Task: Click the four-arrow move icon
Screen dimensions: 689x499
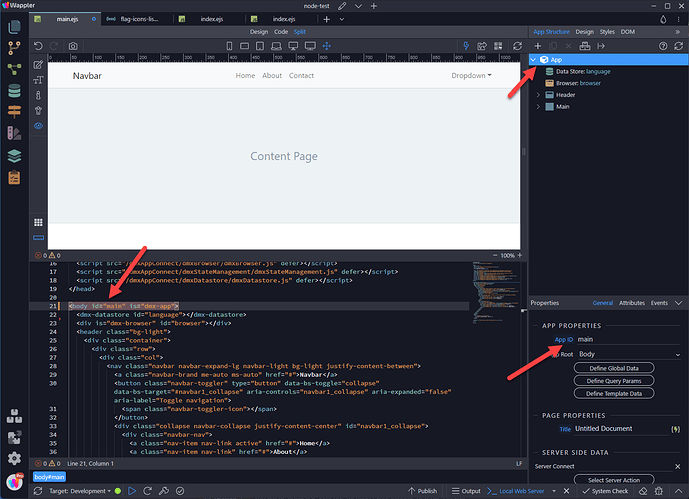Action: 326,46
